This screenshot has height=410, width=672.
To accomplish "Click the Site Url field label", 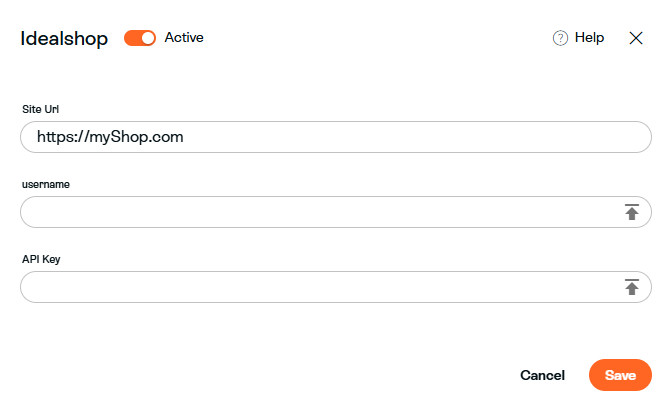I will click(x=41, y=109).
